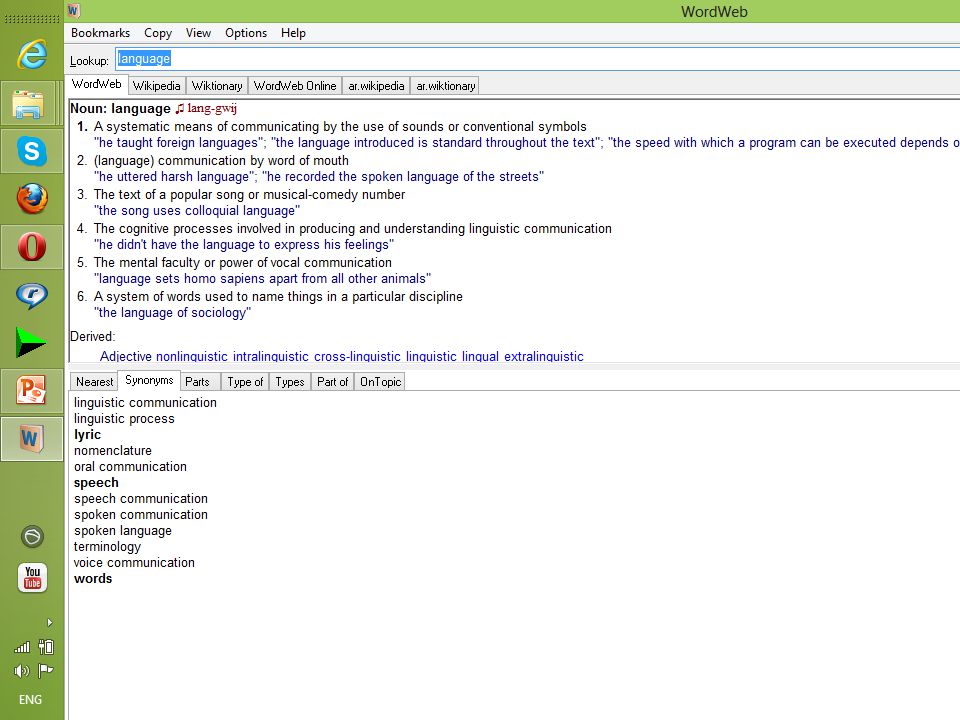Launch Skype from the sidebar

click(32, 151)
